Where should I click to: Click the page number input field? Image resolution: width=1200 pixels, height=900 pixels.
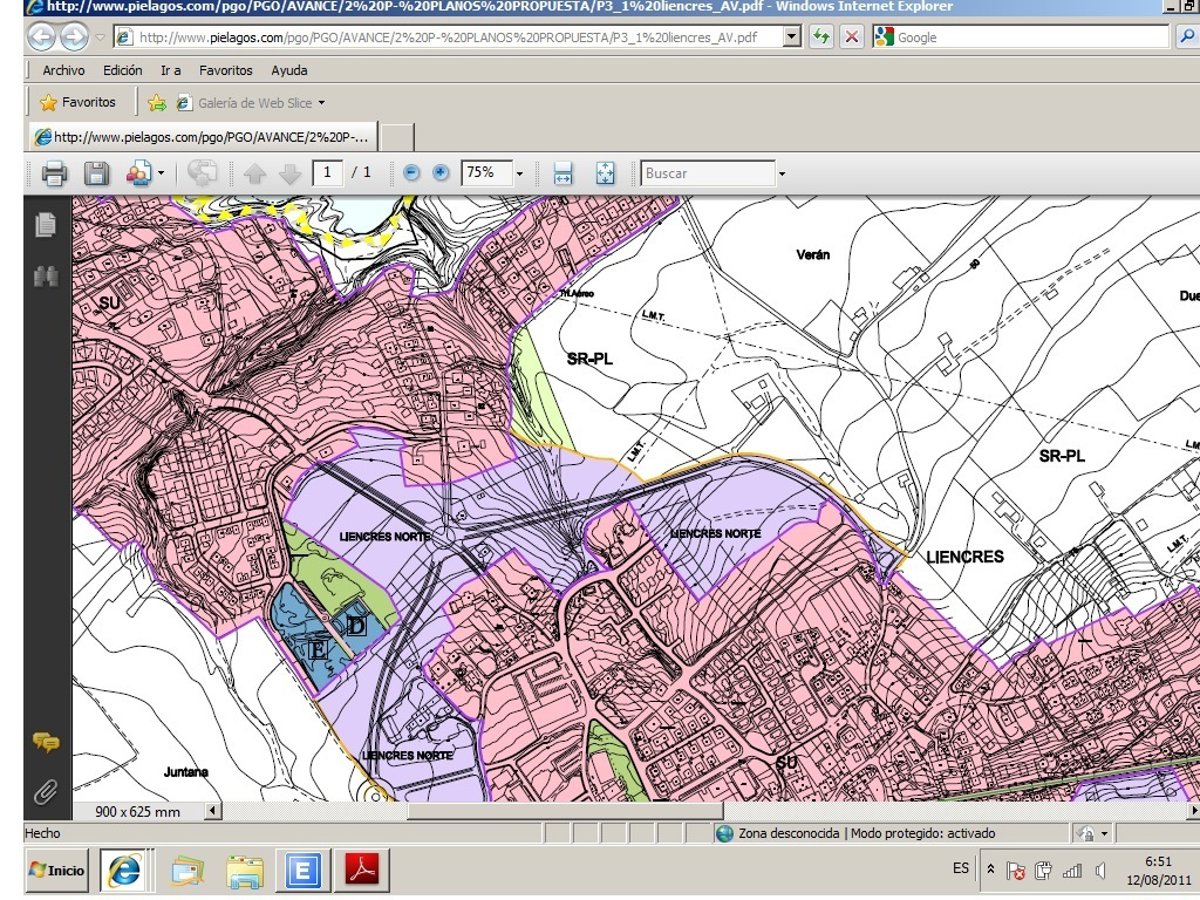click(327, 173)
